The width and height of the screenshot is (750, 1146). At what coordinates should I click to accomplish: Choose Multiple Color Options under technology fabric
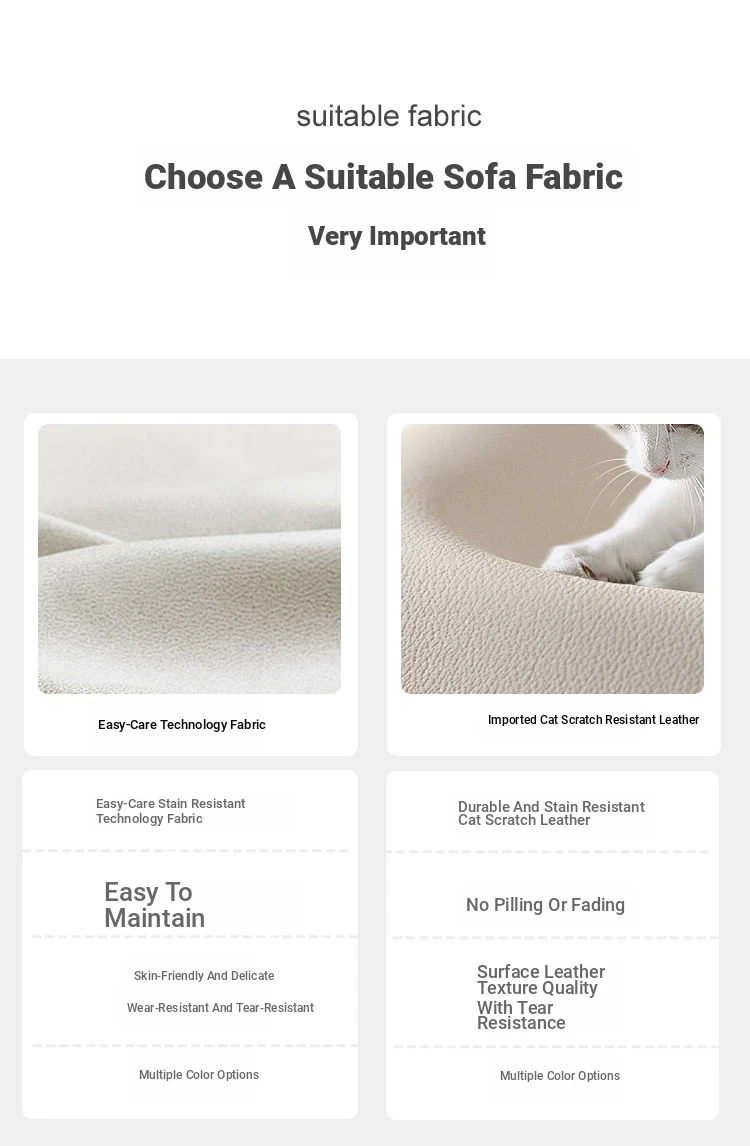tap(199, 1074)
